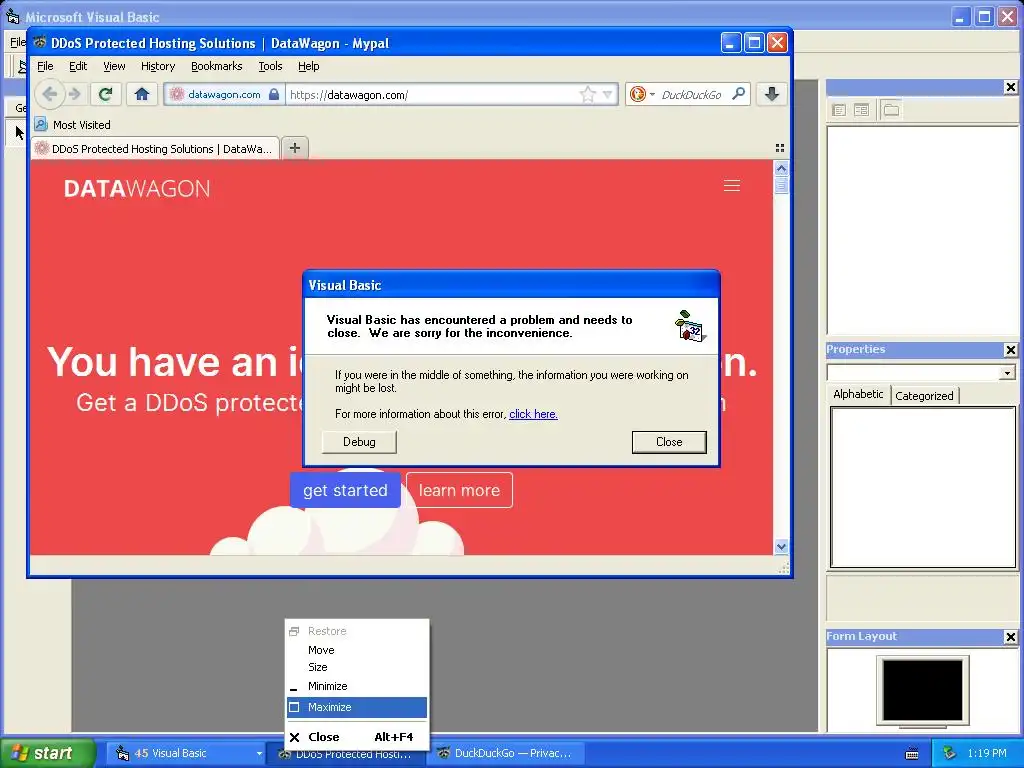The image size is (1024, 768).
Task: Go back with the browser's back arrow
Action: (50, 95)
